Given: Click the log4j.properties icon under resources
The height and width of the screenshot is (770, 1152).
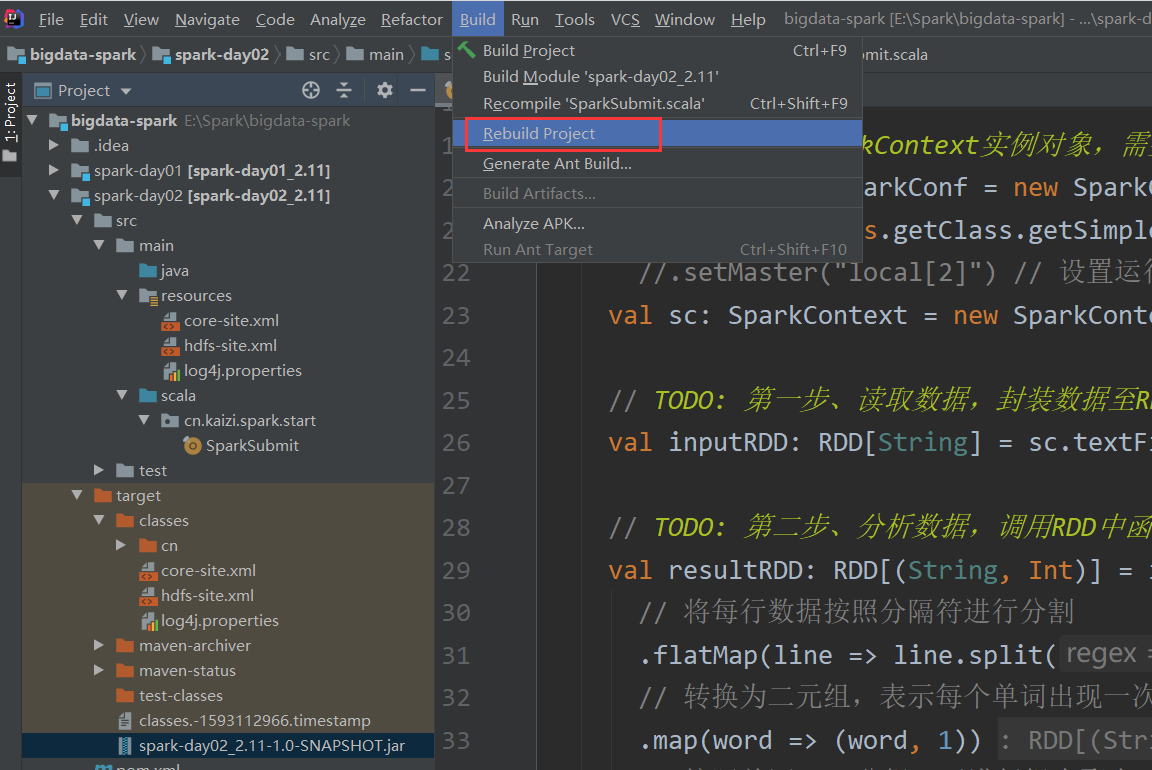Looking at the screenshot, I should (x=170, y=371).
